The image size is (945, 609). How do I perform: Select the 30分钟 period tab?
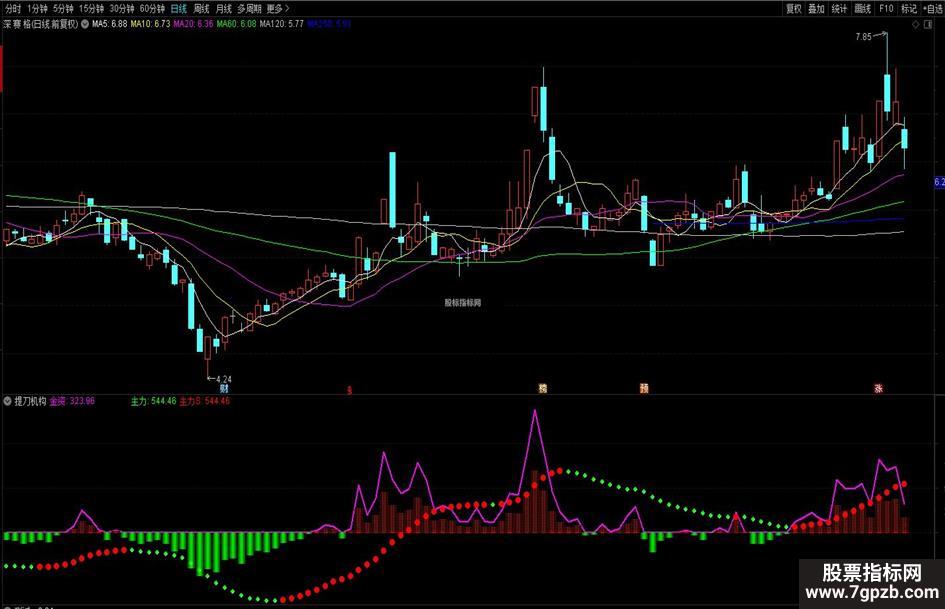[x=122, y=8]
